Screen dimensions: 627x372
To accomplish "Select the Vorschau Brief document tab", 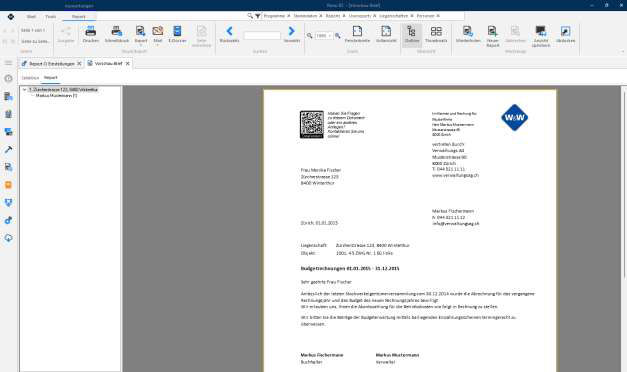I will (108, 64).
